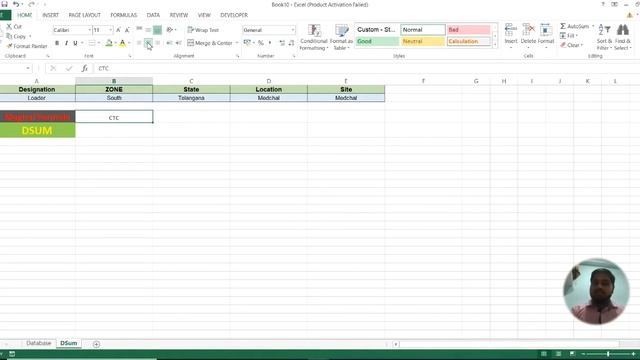Apply the Normal cell style
The image size is (640, 360).
coord(422,30)
